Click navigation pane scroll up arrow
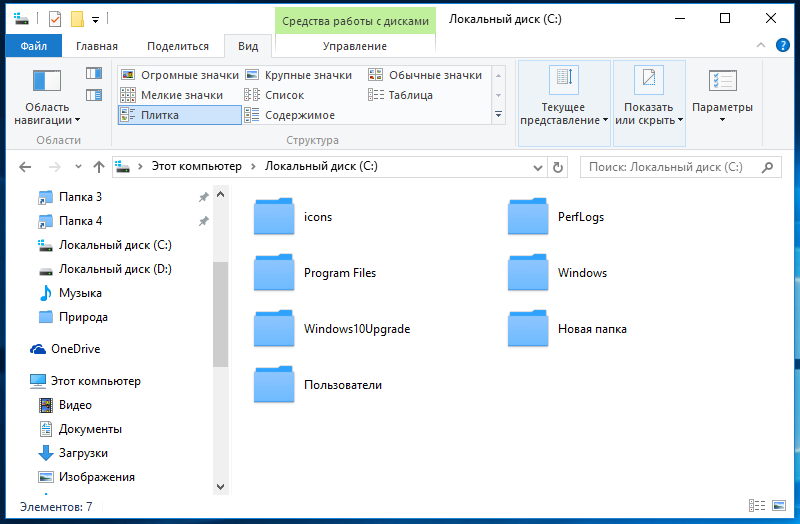Image resolution: width=800 pixels, height=524 pixels. click(220, 194)
